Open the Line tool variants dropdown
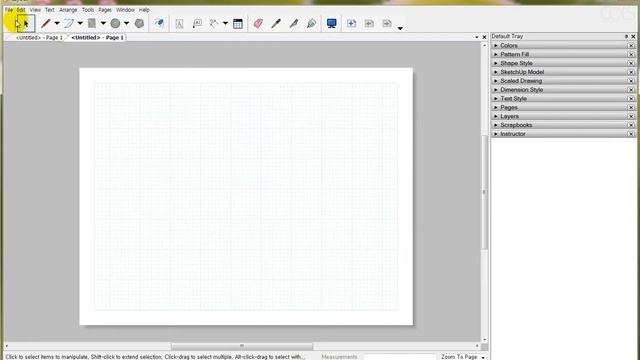This screenshot has height=360, width=640. [x=57, y=24]
